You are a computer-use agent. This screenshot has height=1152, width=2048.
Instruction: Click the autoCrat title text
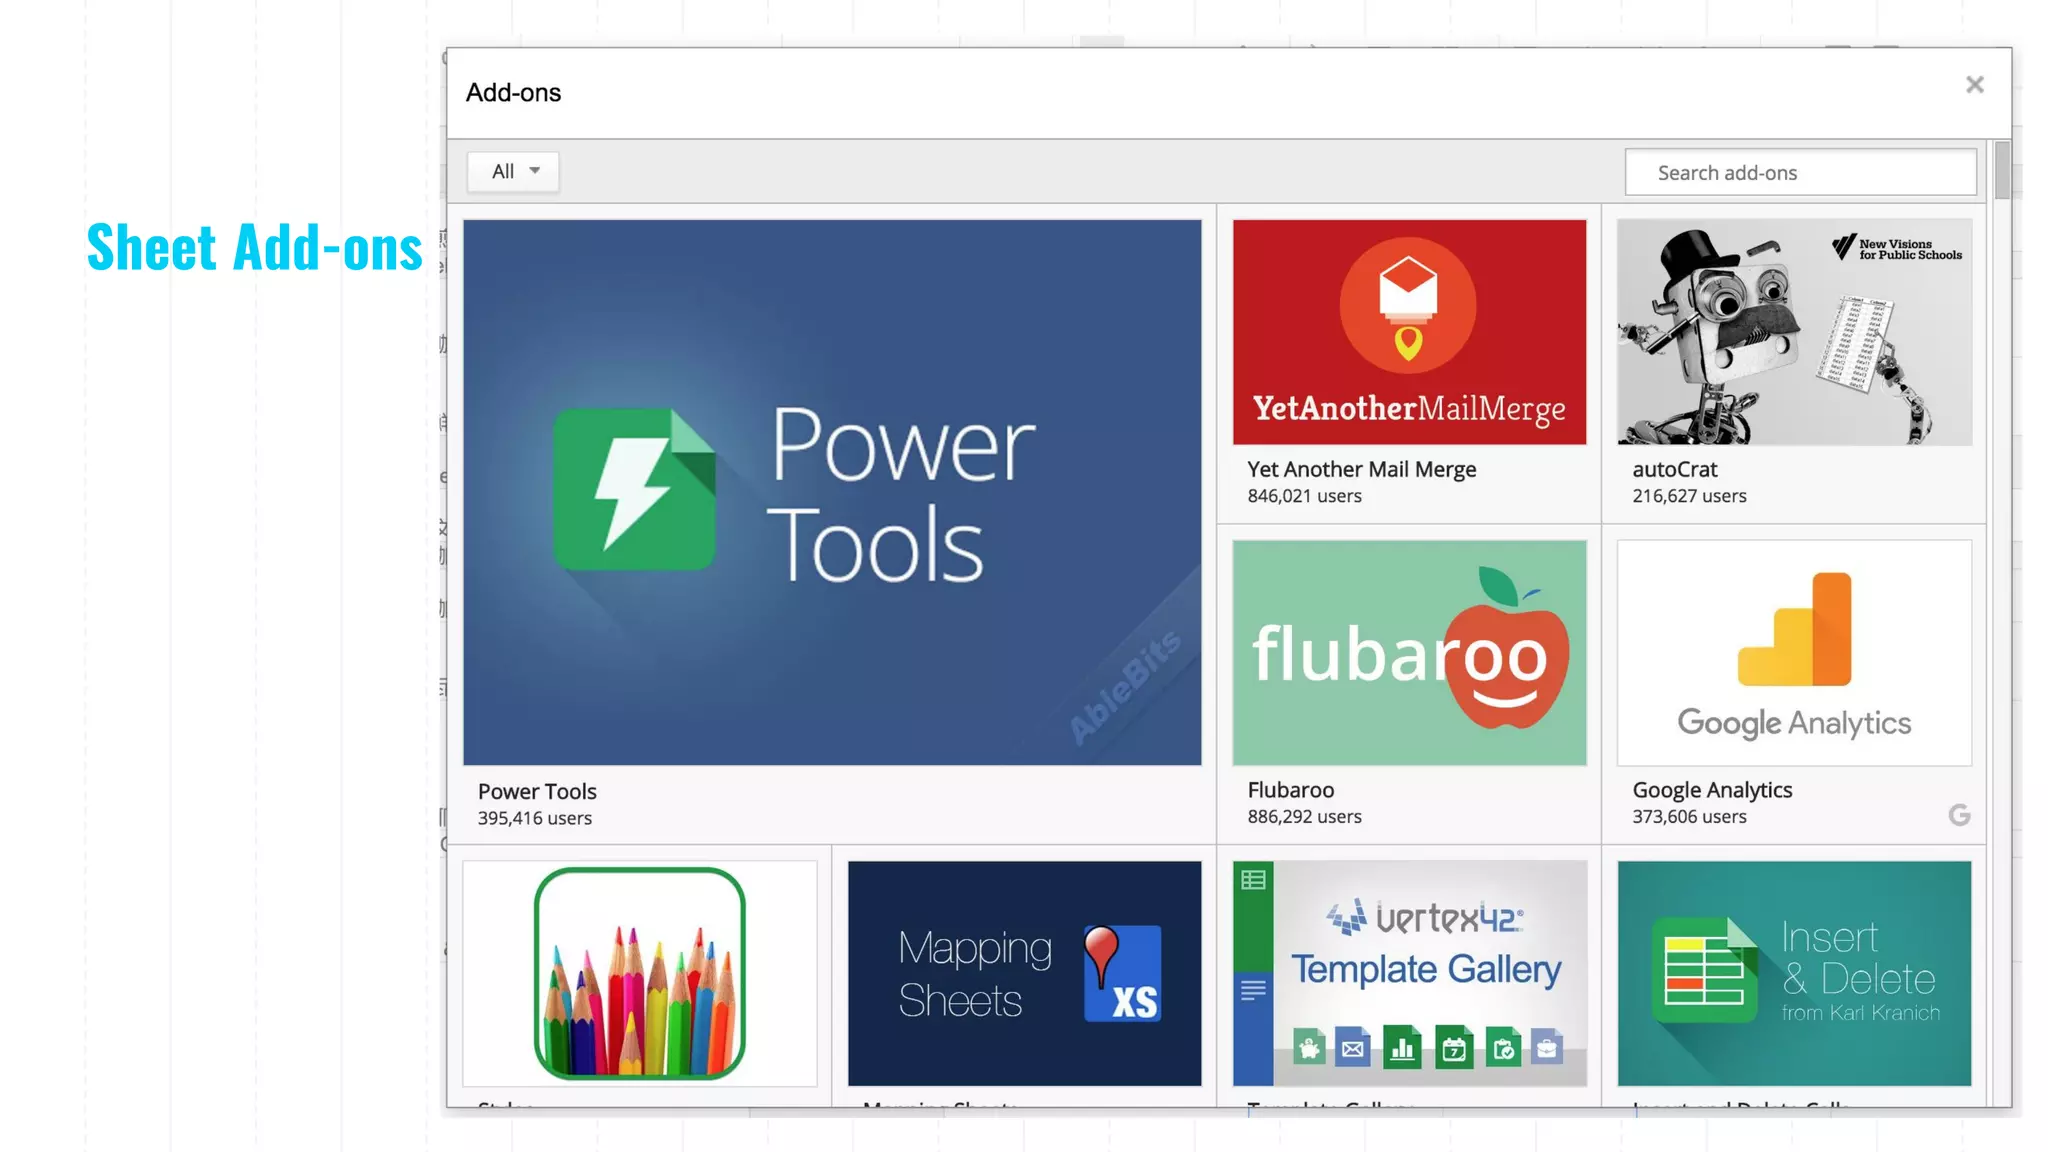tap(1675, 469)
